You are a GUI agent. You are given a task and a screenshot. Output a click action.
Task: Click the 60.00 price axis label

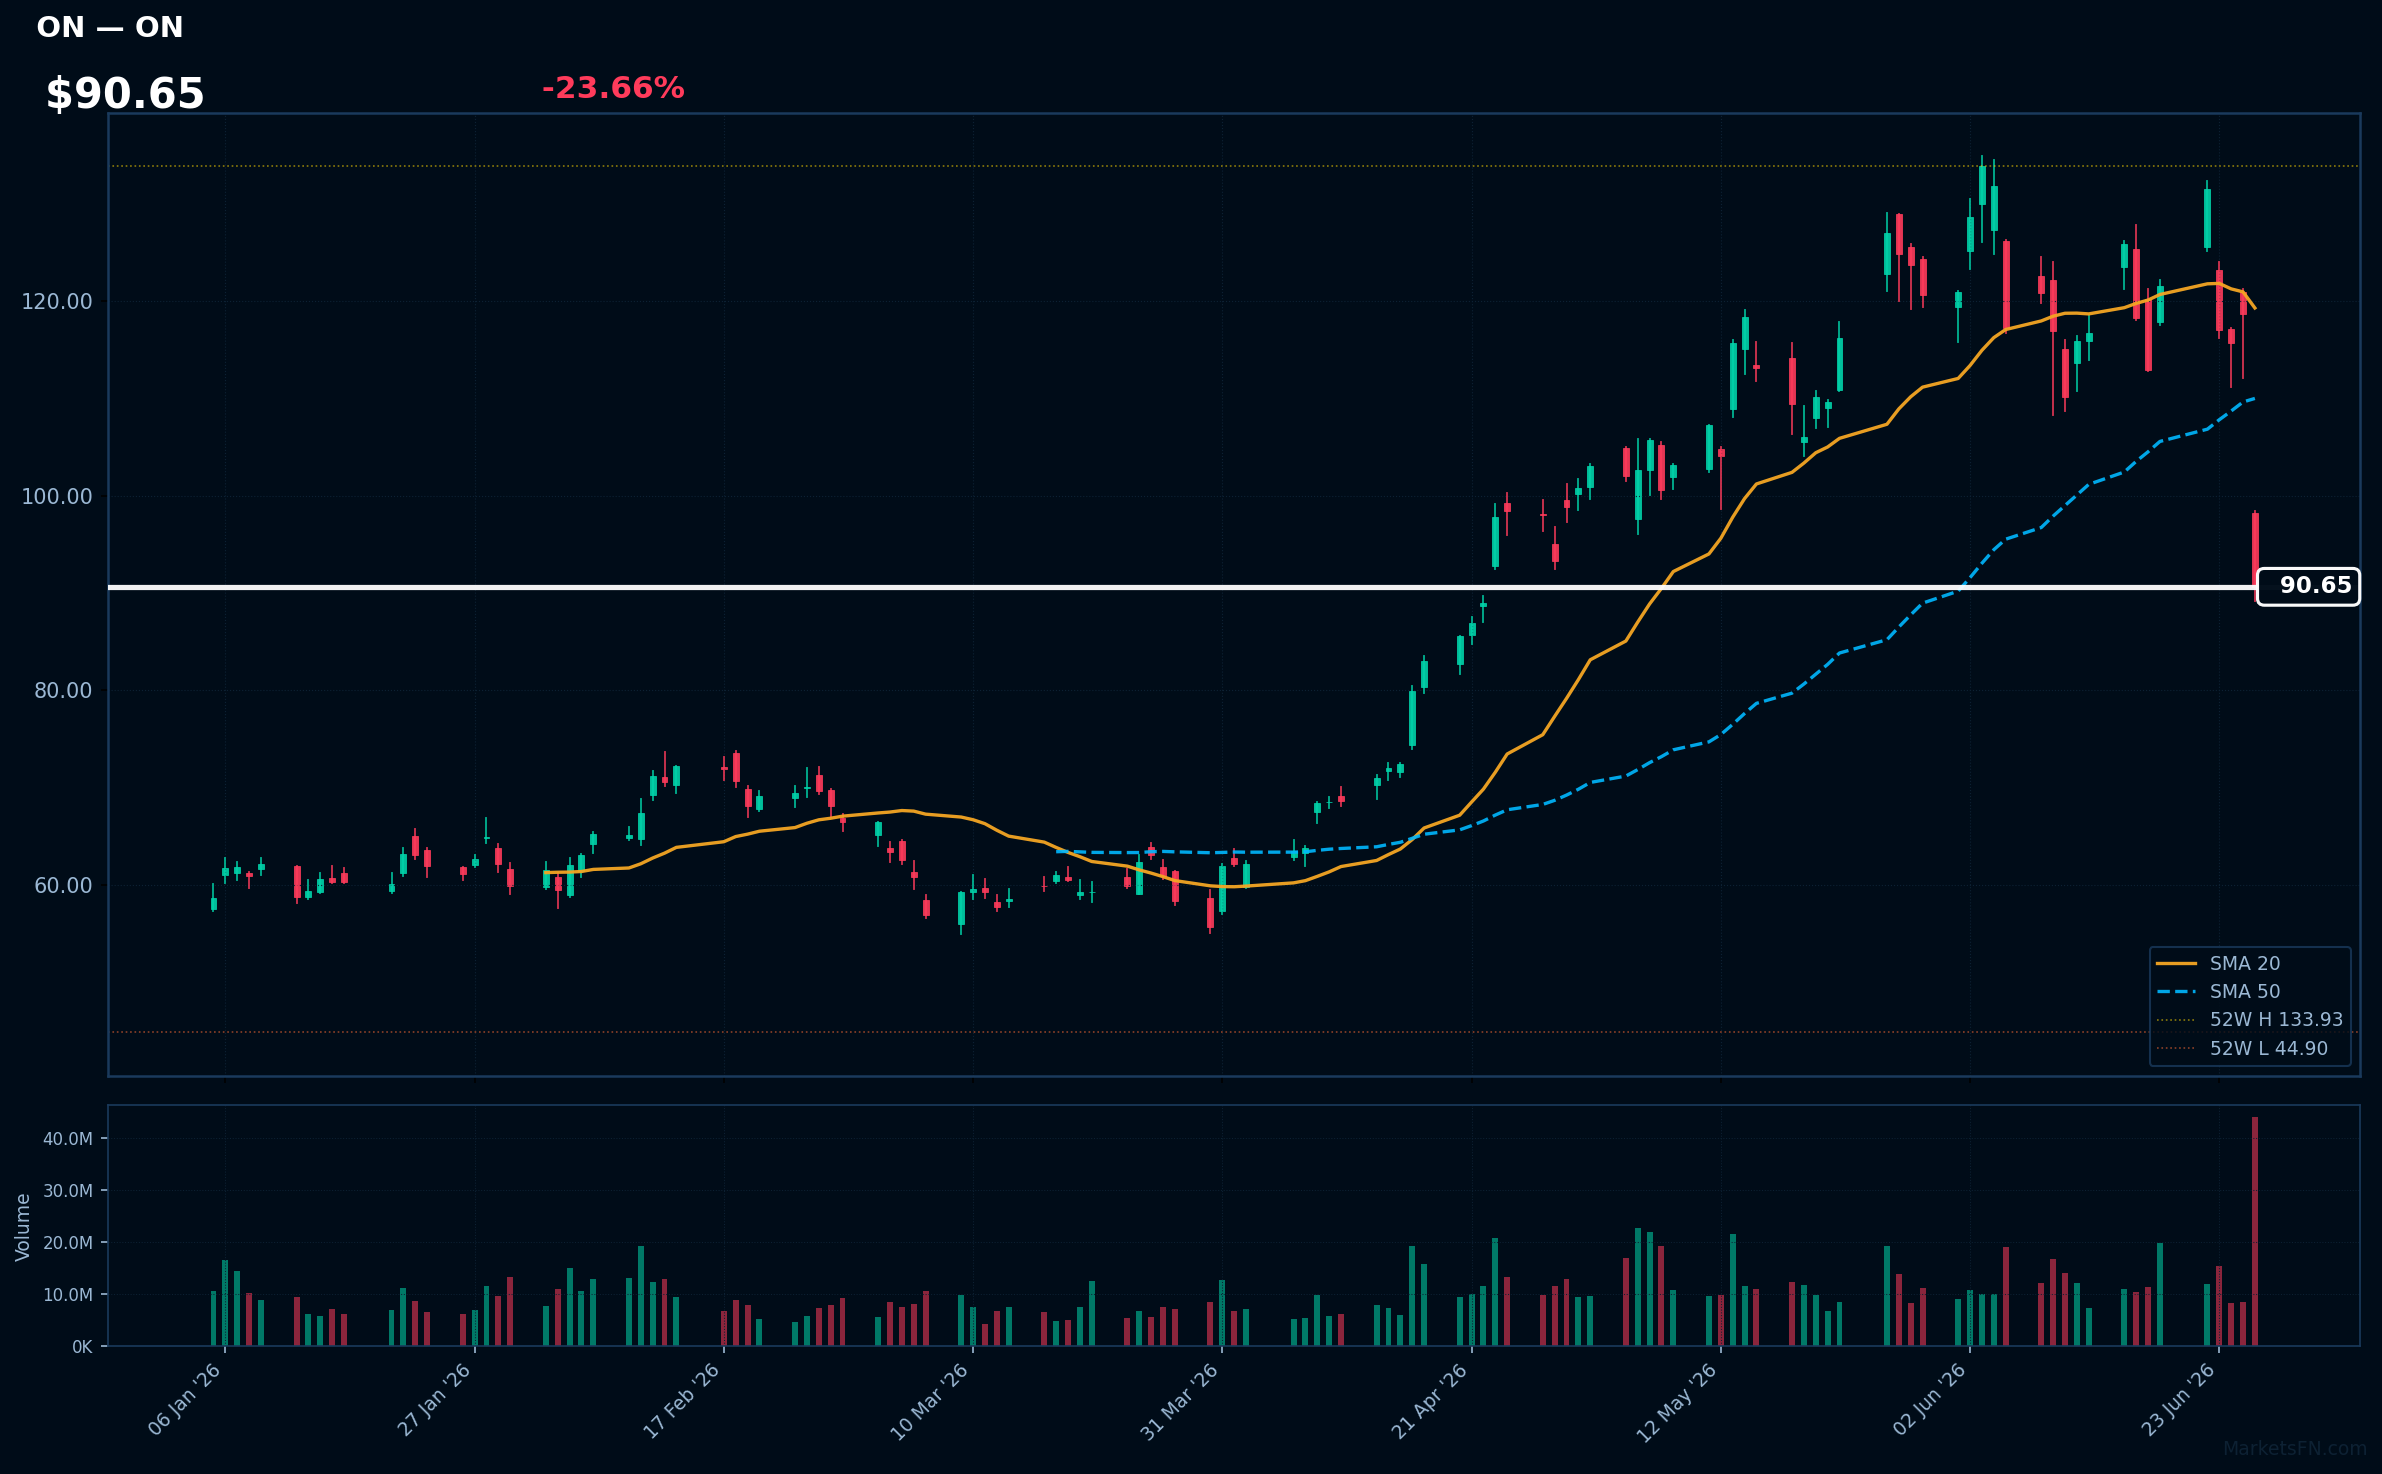pos(62,886)
